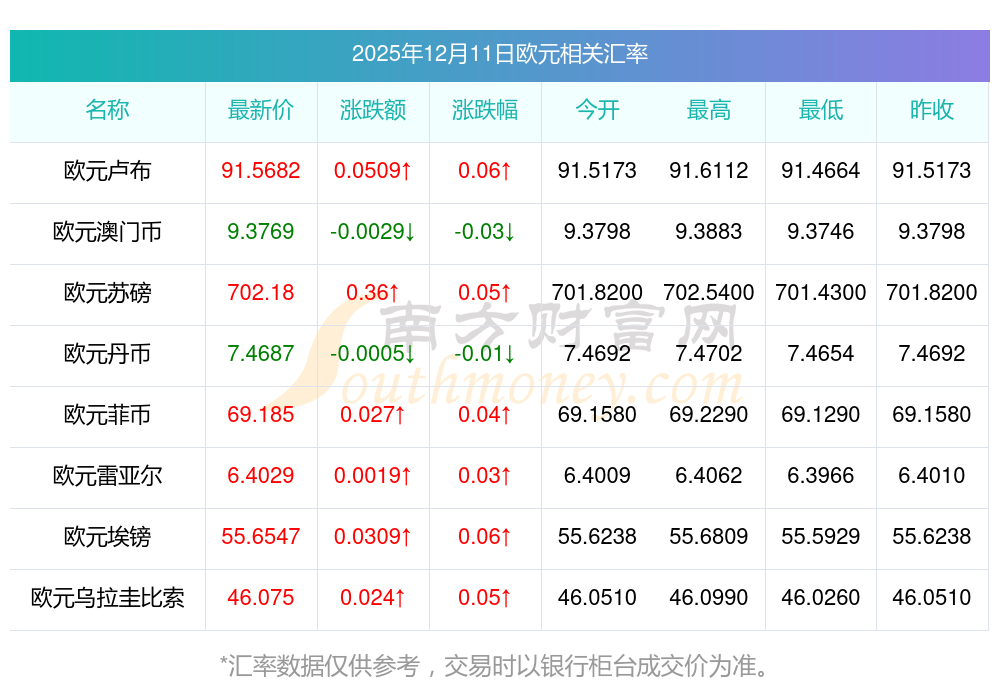Select the 涨跌额 column header

click(373, 110)
